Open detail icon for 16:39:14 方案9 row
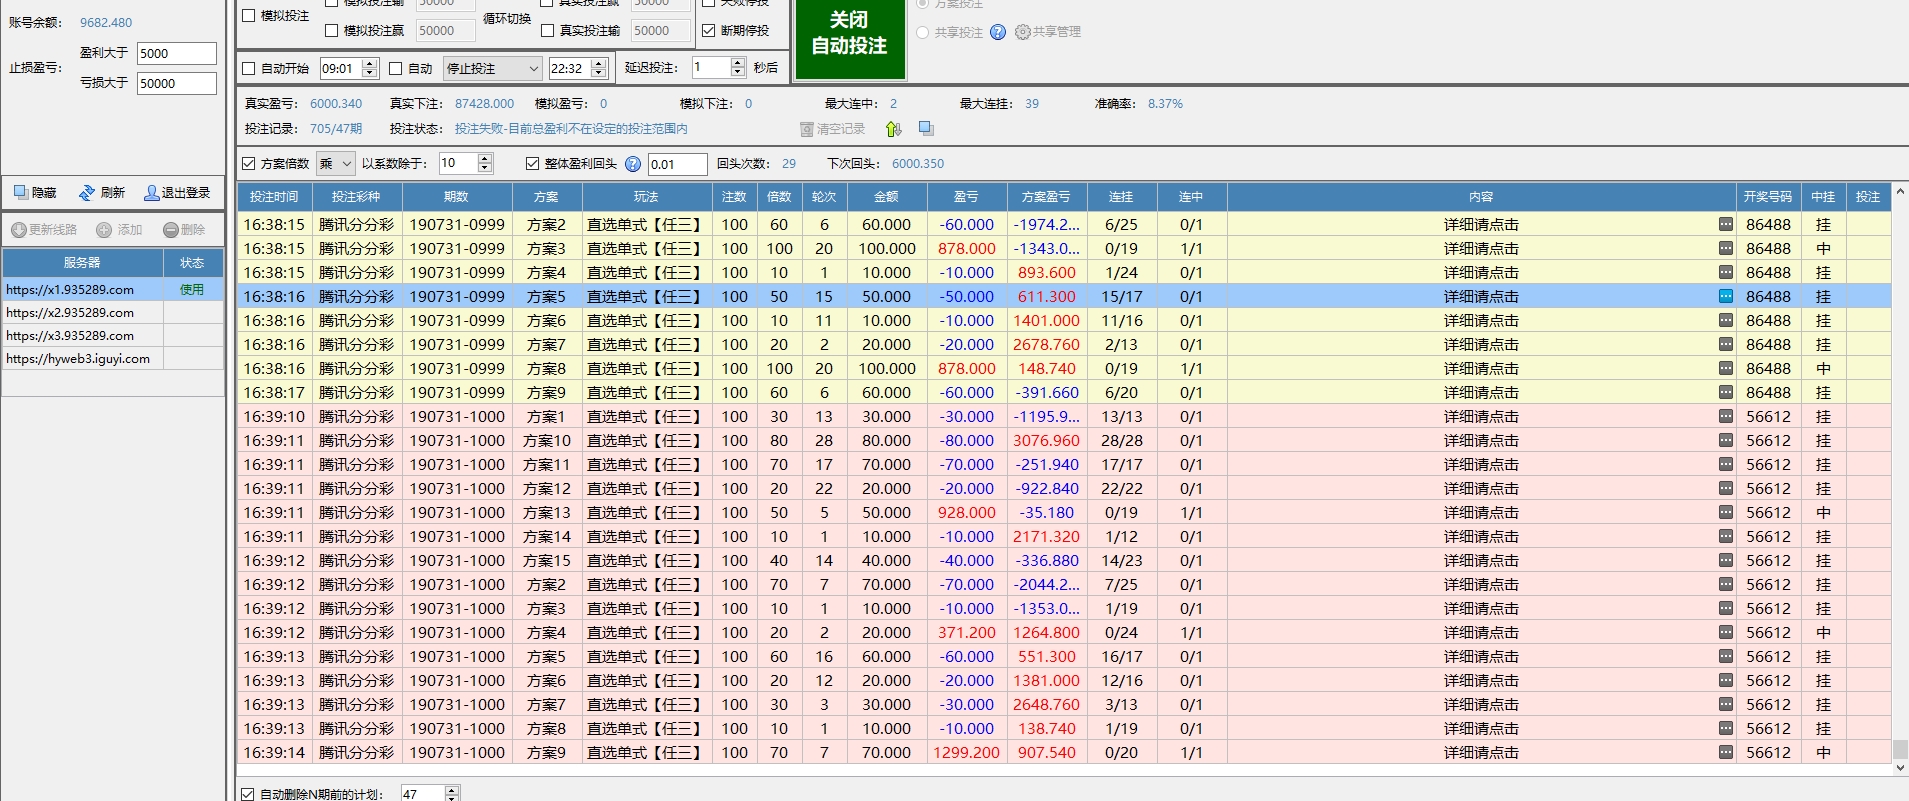The image size is (1909, 801). [x=1726, y=752]
